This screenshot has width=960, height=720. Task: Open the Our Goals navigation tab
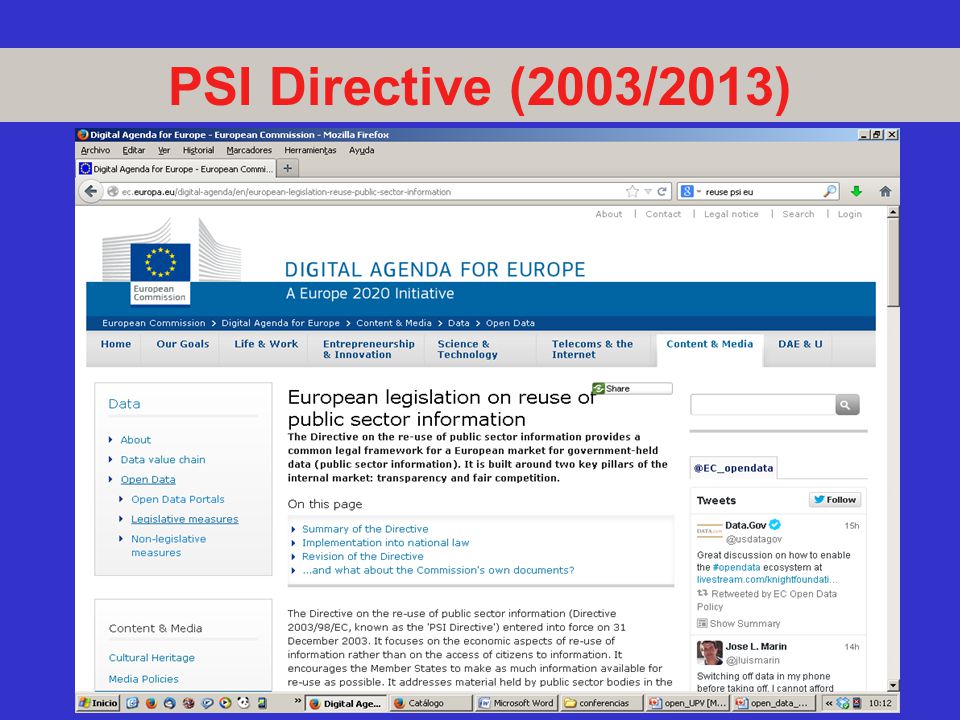182,344
